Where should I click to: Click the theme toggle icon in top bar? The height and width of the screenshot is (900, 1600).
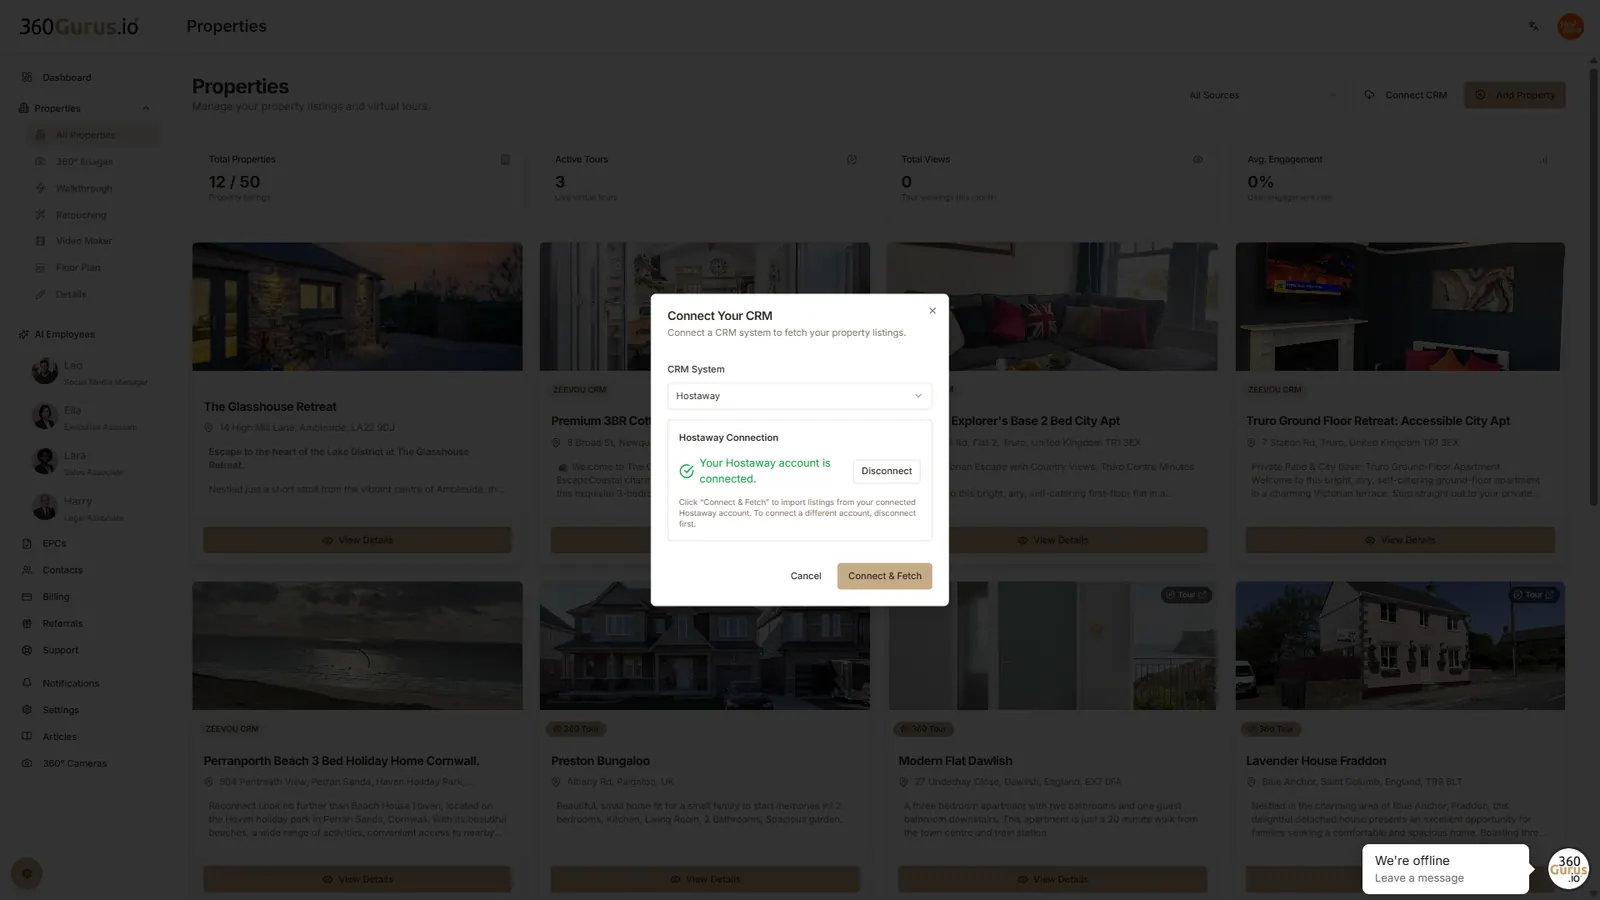[x=1534, y=26]
